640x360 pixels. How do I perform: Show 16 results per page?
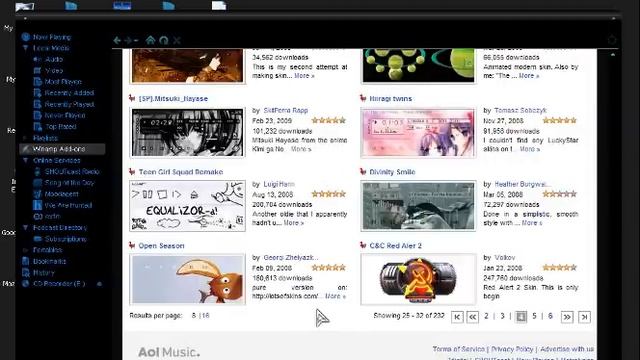click(206, 316)
